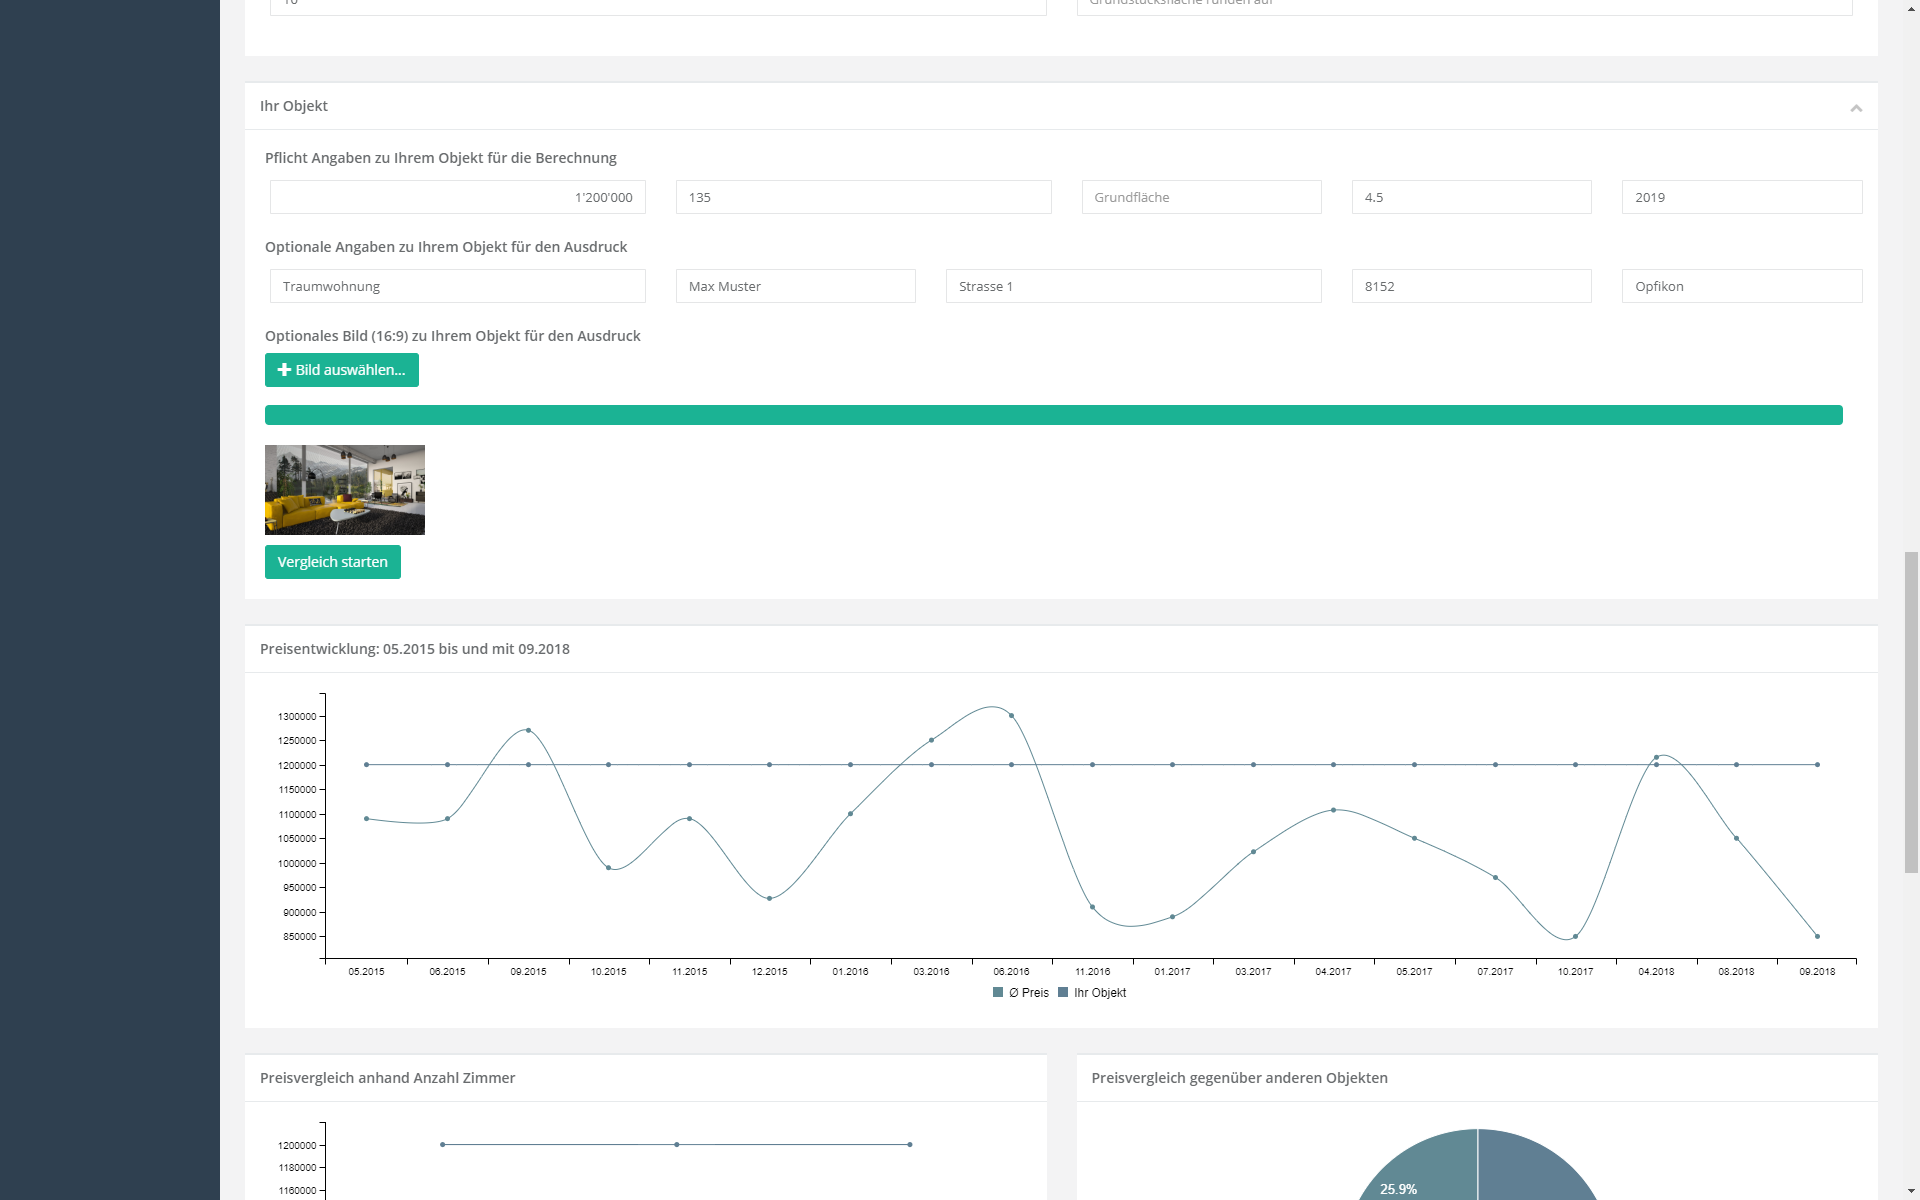Click the scrollbar down arrow
Viewport: 1920px width, 1200px height.
1911,1191
